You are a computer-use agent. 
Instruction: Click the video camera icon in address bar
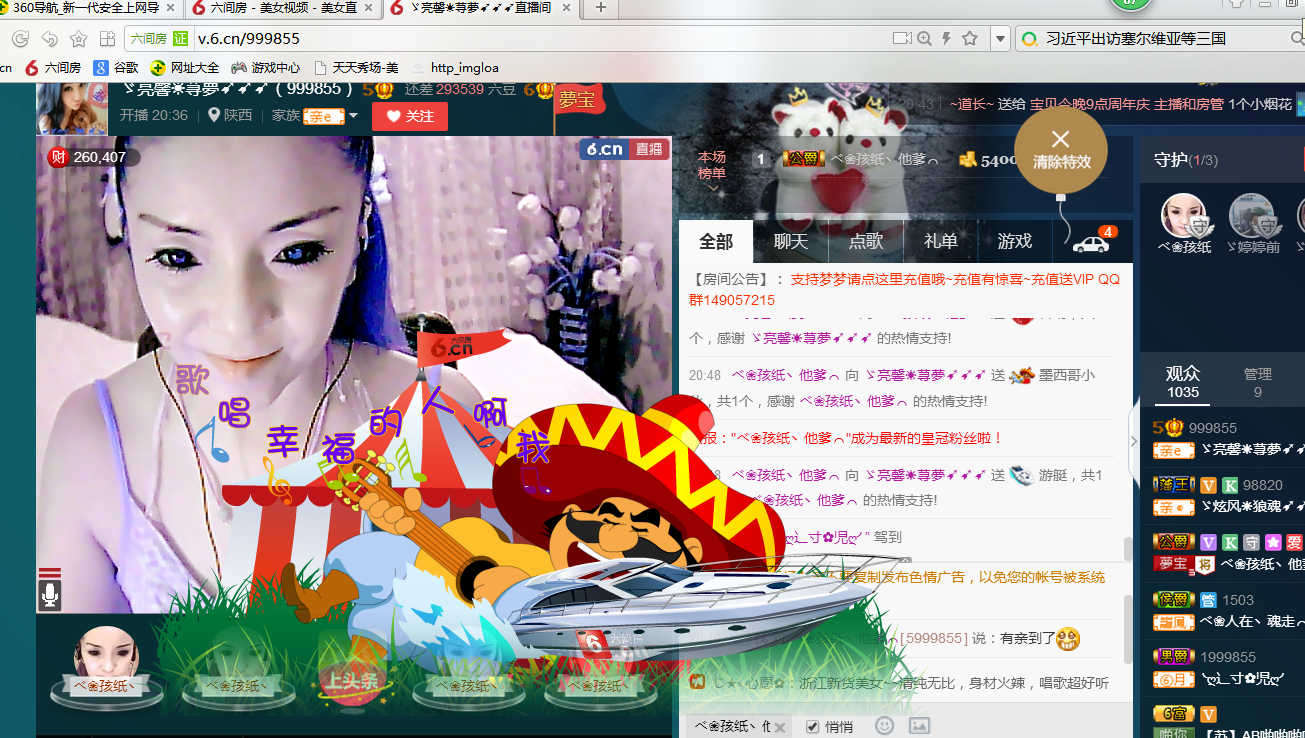901,39
